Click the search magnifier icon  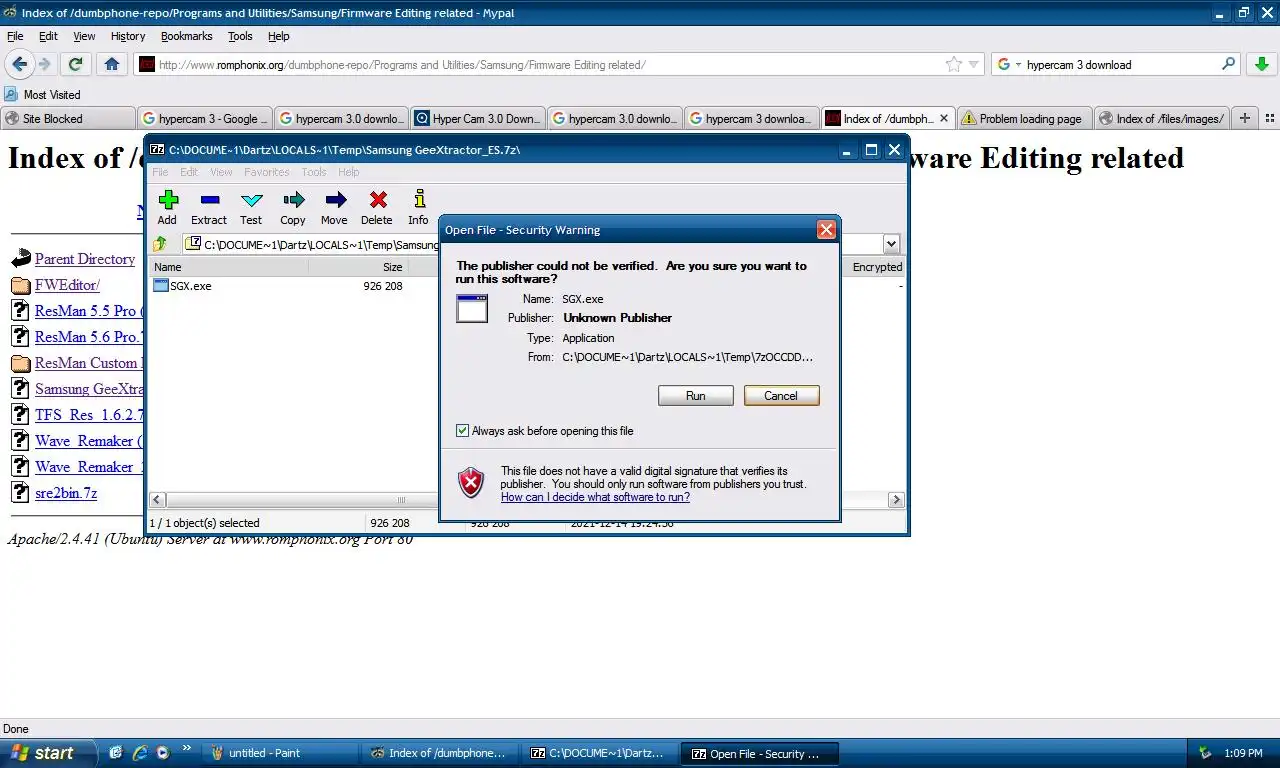point(1229,64)
